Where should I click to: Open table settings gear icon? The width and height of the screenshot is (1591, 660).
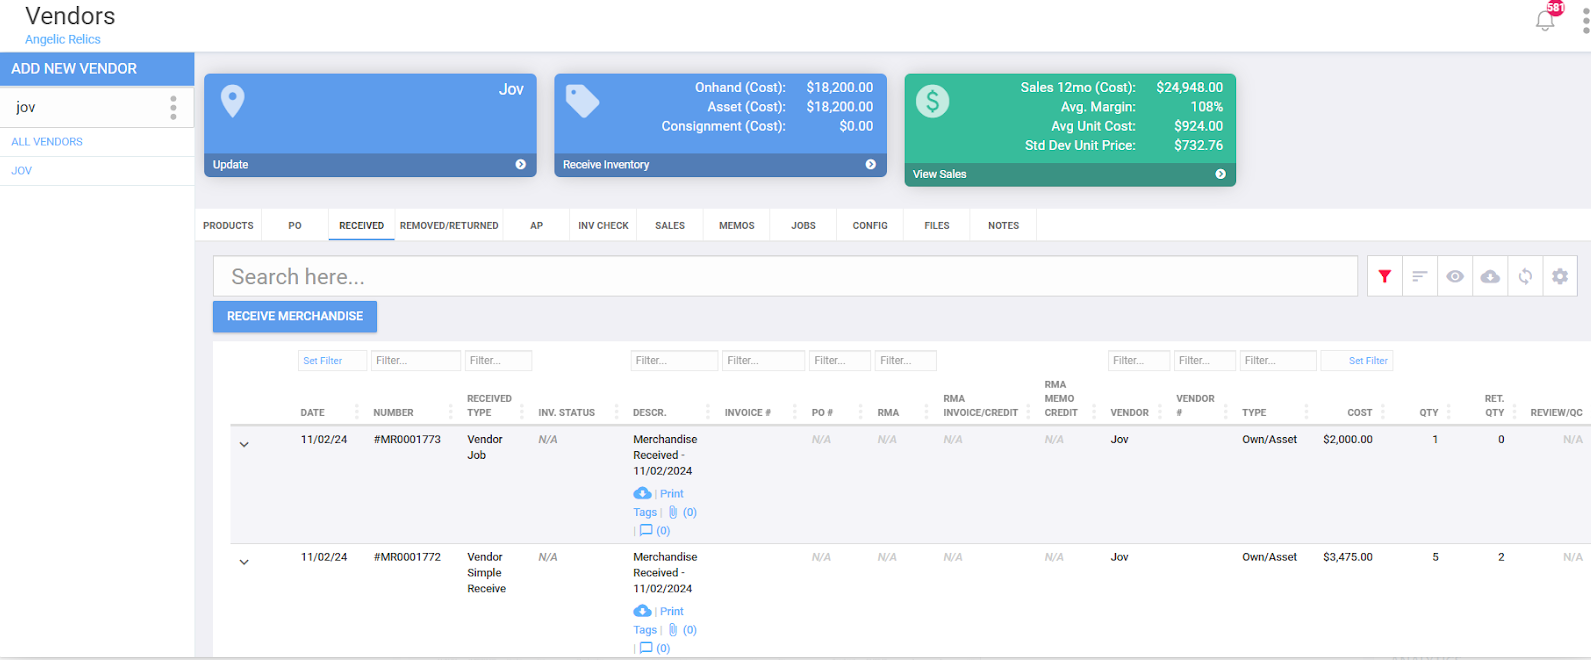point(1560,277)
